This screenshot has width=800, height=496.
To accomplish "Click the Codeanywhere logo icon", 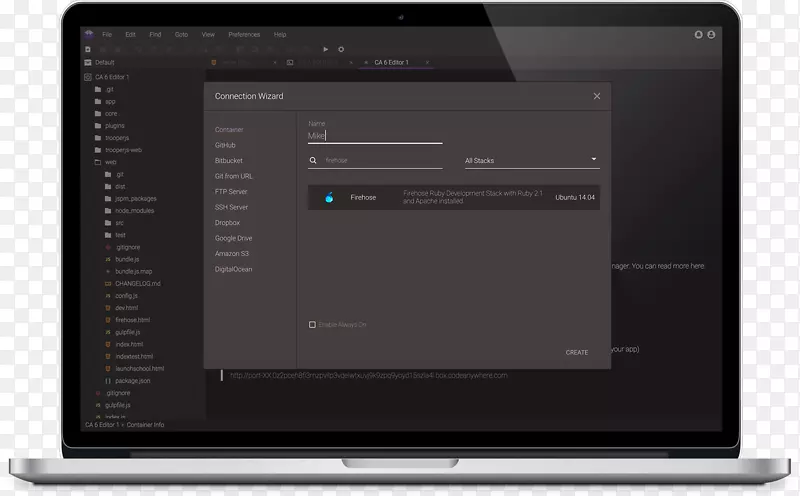I will pos(88,34).
